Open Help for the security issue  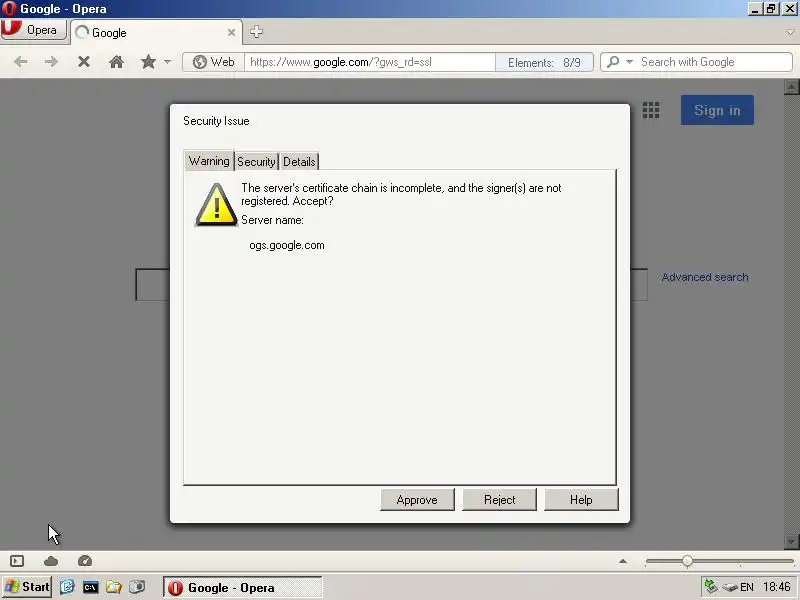click(x=581, y=499)
